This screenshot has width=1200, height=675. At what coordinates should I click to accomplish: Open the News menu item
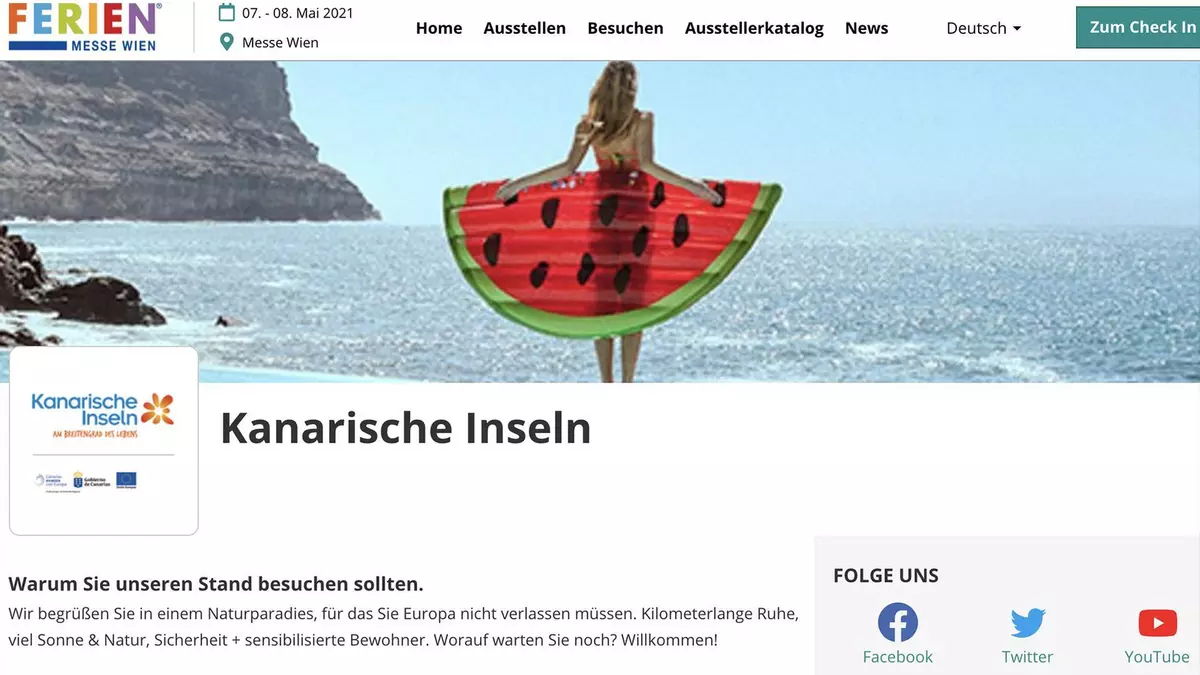click(x=866, y=28)
